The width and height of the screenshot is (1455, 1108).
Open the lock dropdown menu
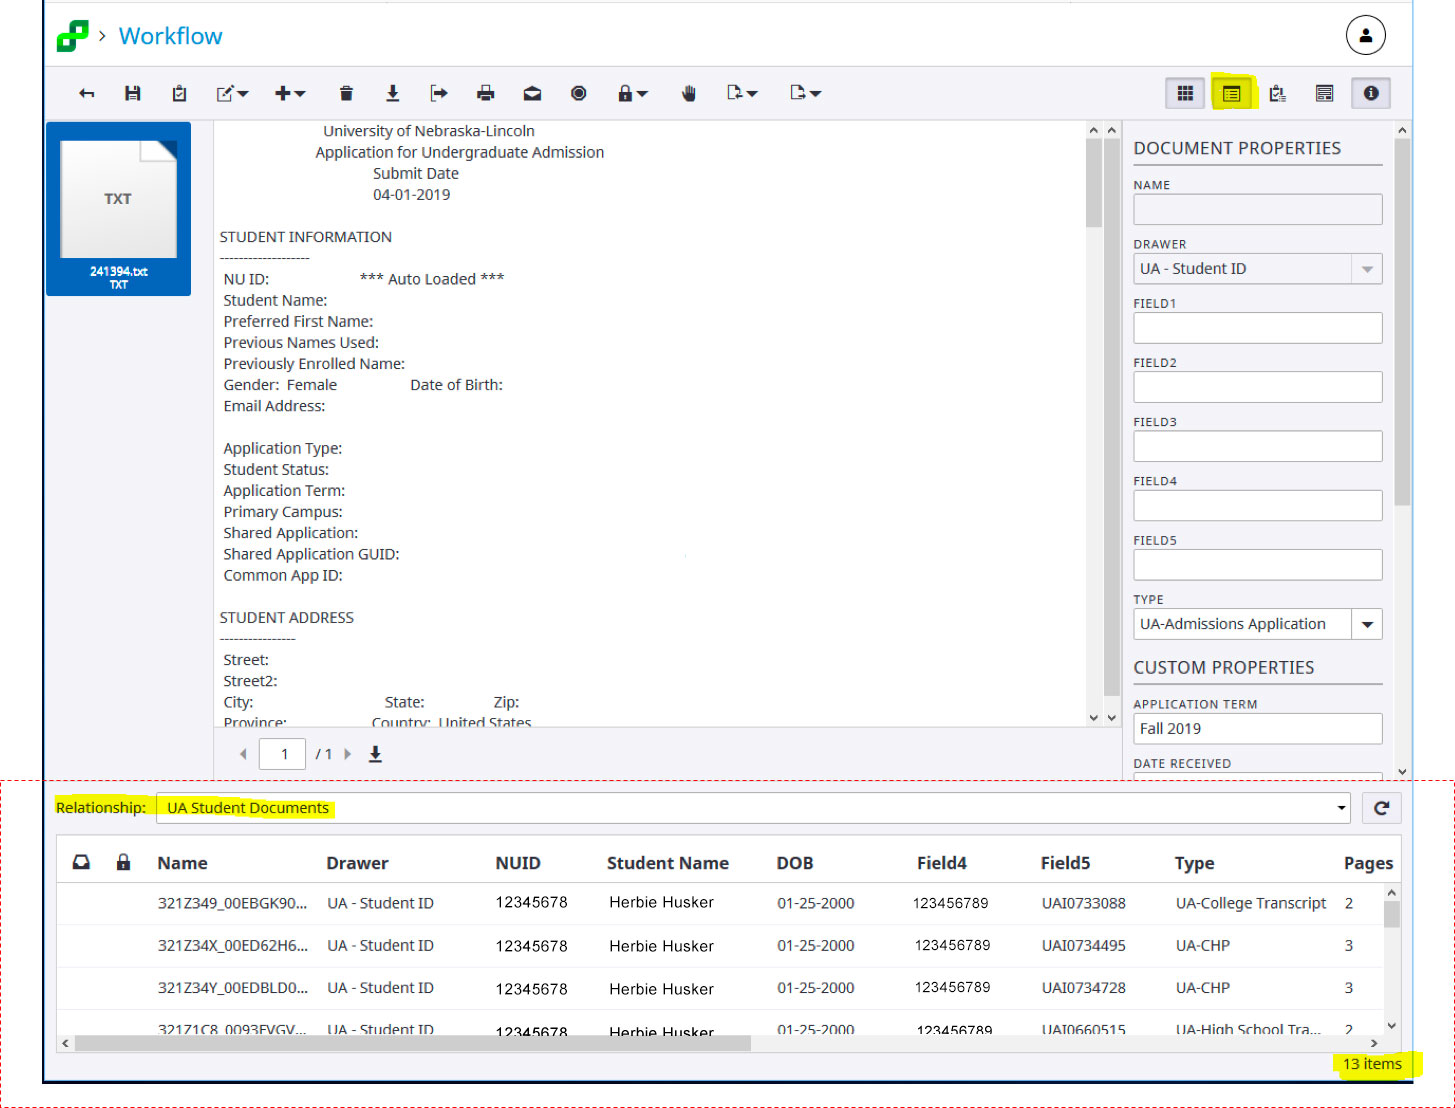tap(632, 93)
